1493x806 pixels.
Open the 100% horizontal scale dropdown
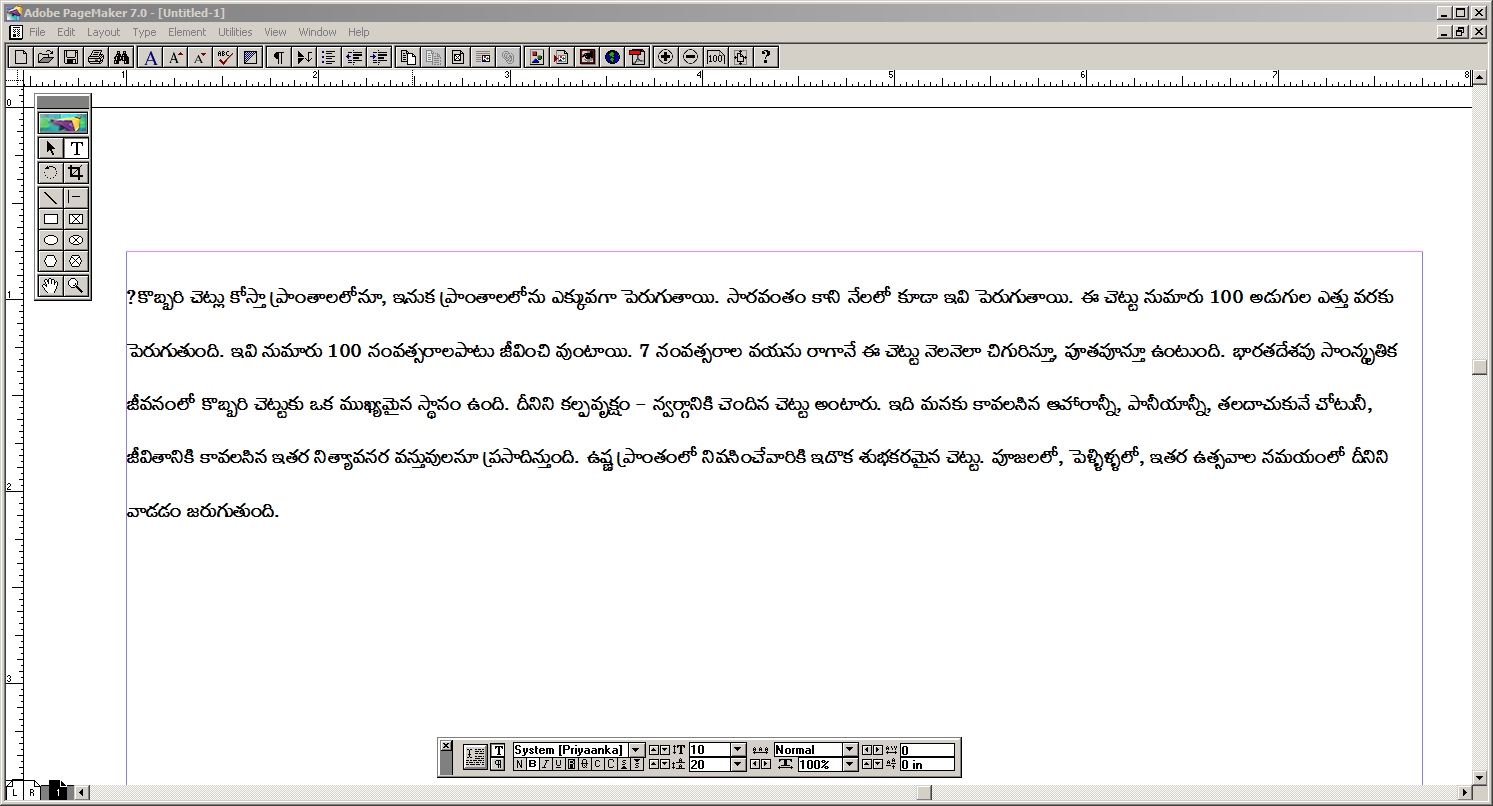click(850, 764)
